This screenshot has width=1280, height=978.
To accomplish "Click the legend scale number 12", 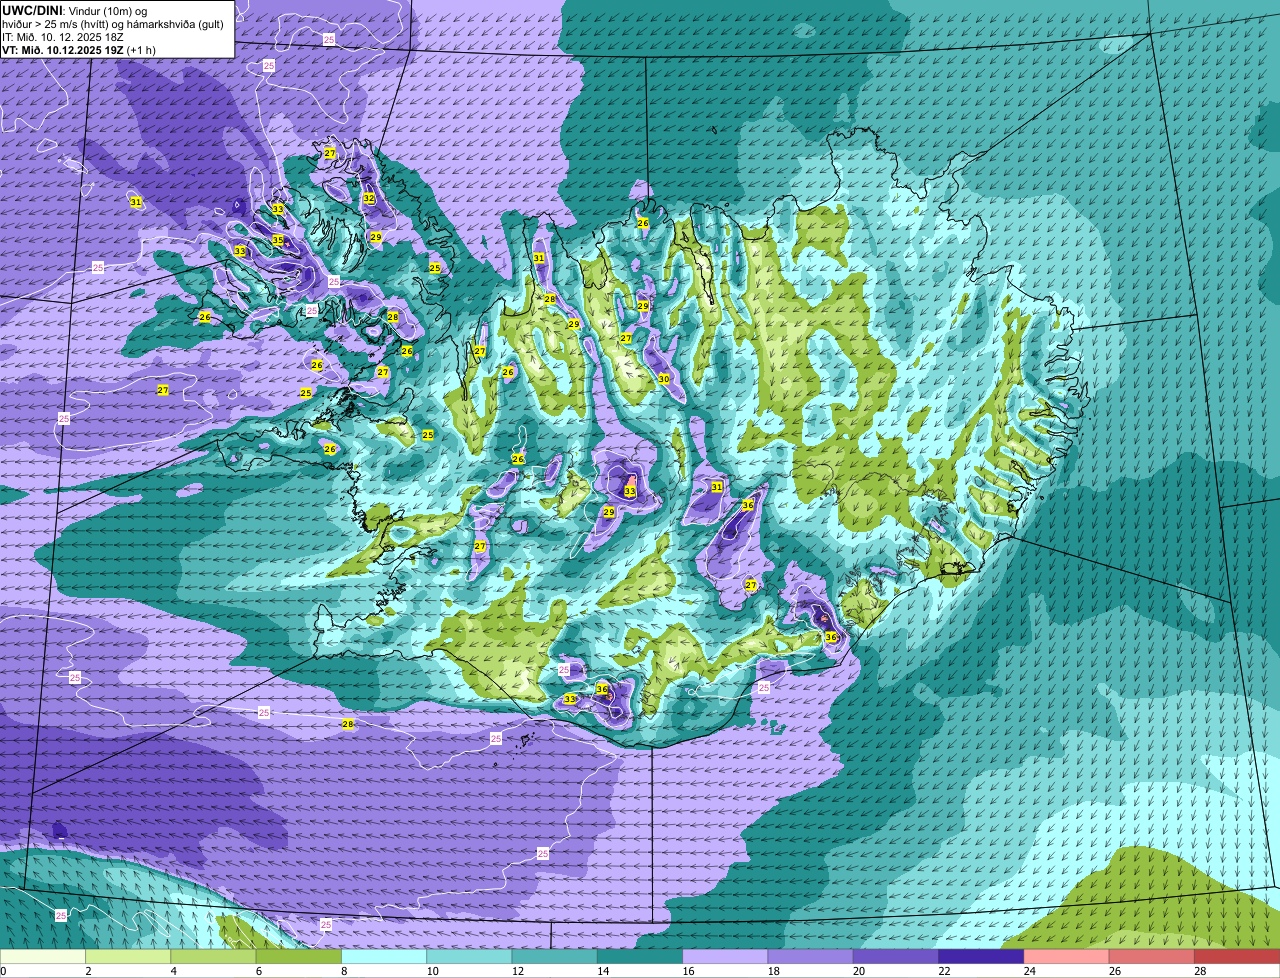I will (x=517, y=971).
